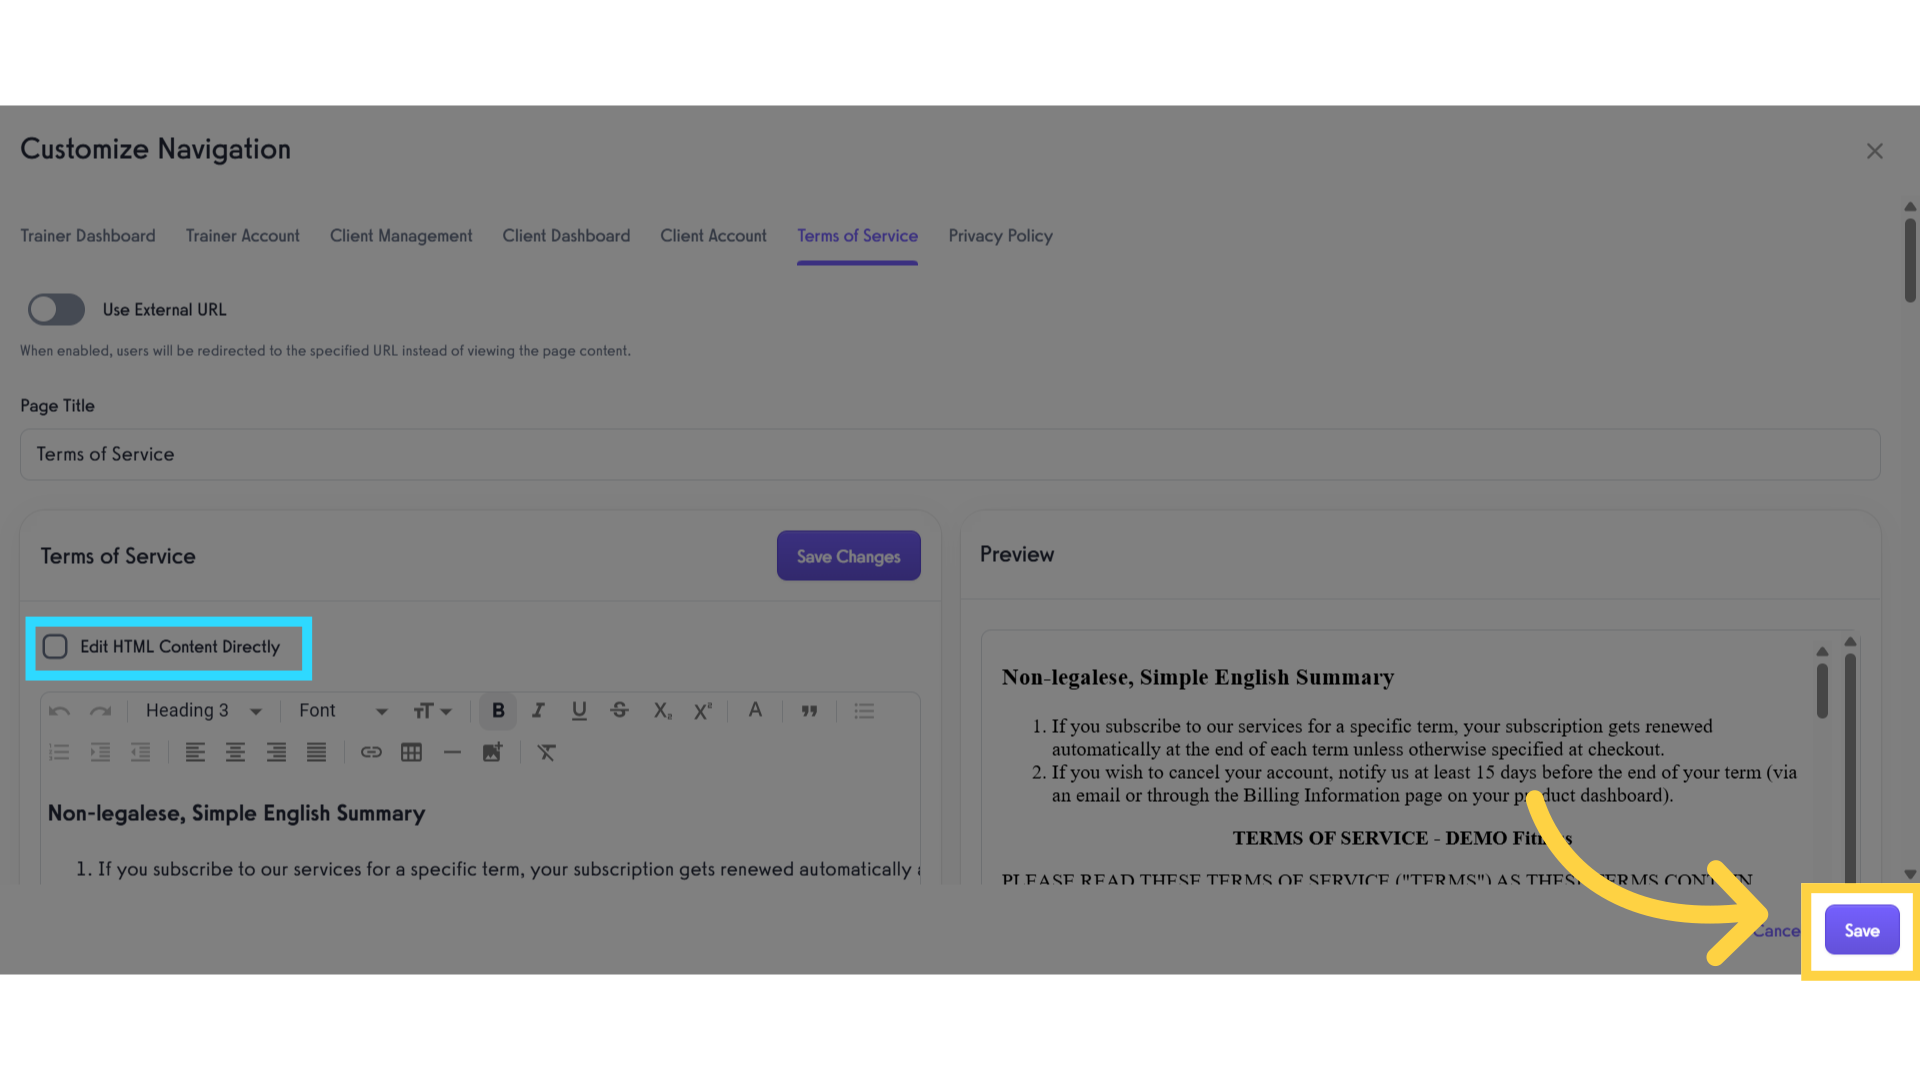The width and height of the screenshot is (1920, 1080).
Task: Toggle bold formatting in the editor
Action: tap(498, 711)
